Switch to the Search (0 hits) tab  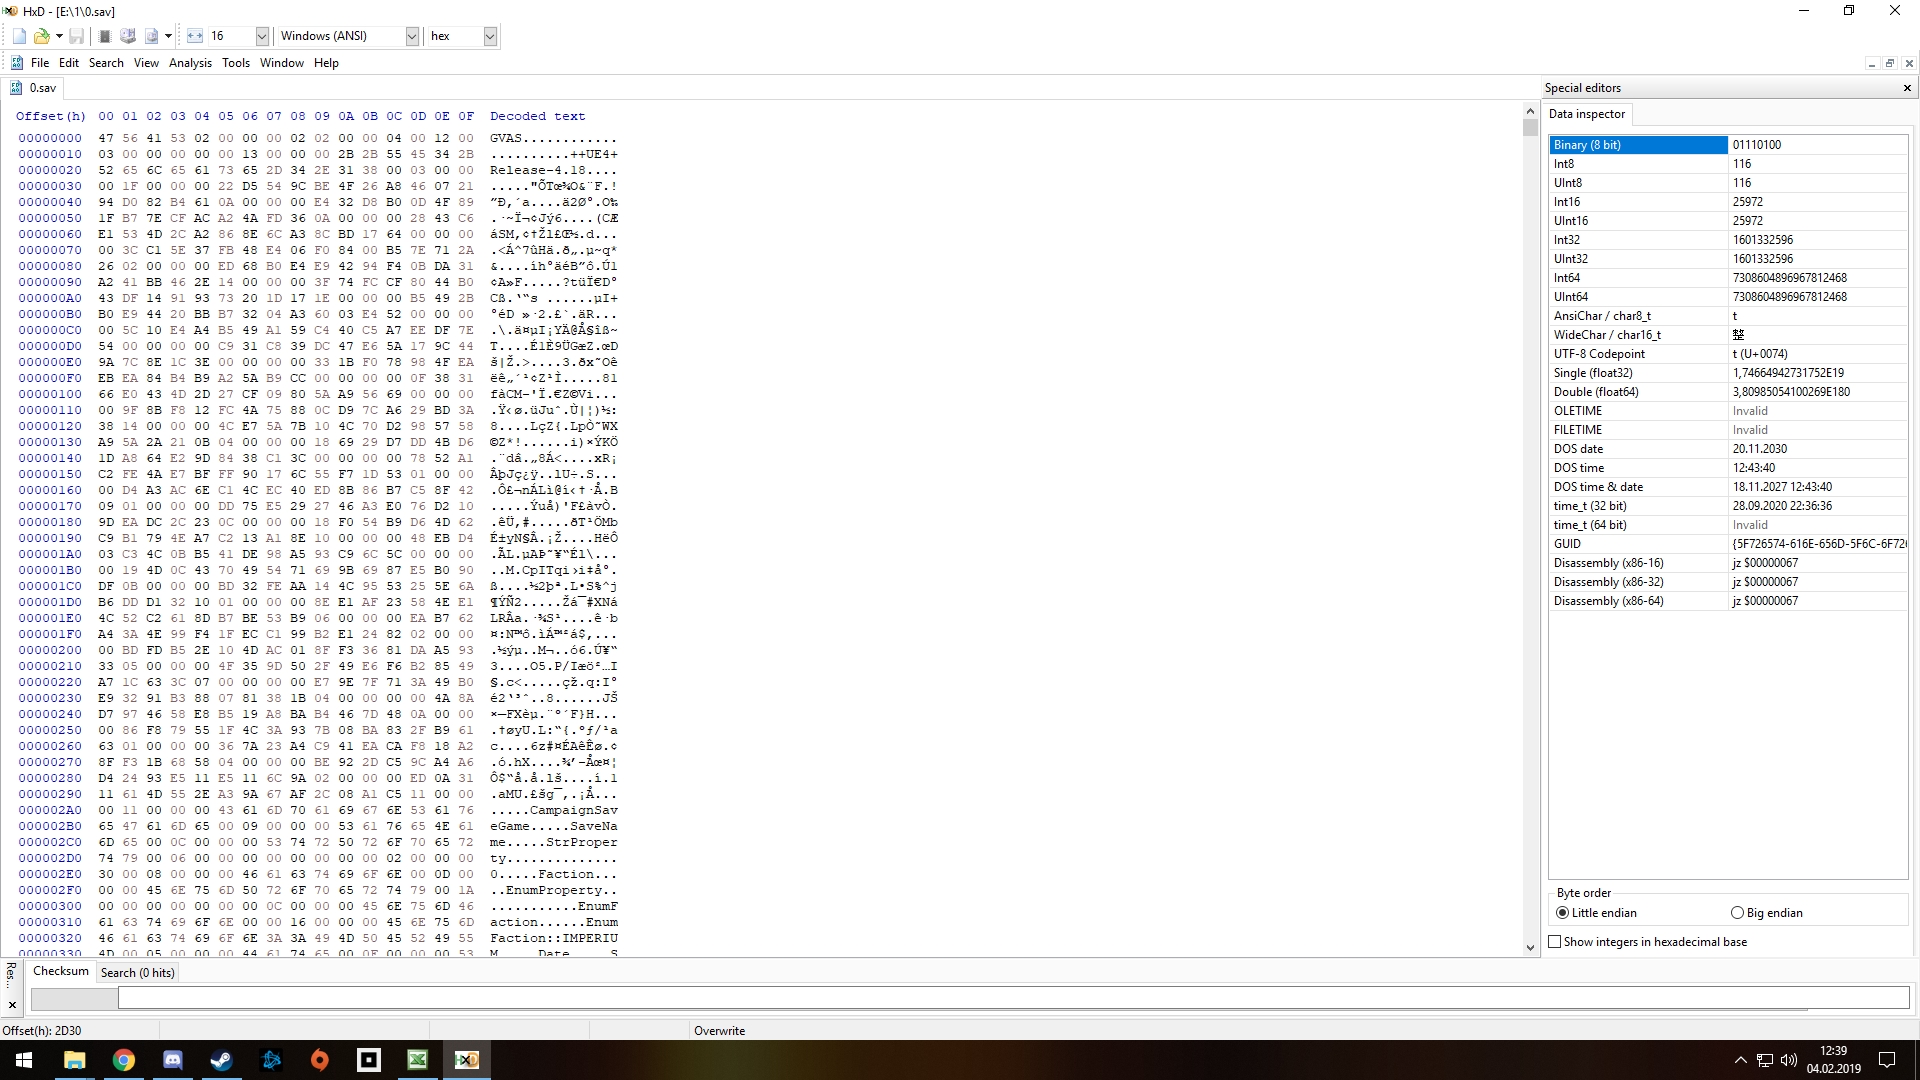coord(137,972)
